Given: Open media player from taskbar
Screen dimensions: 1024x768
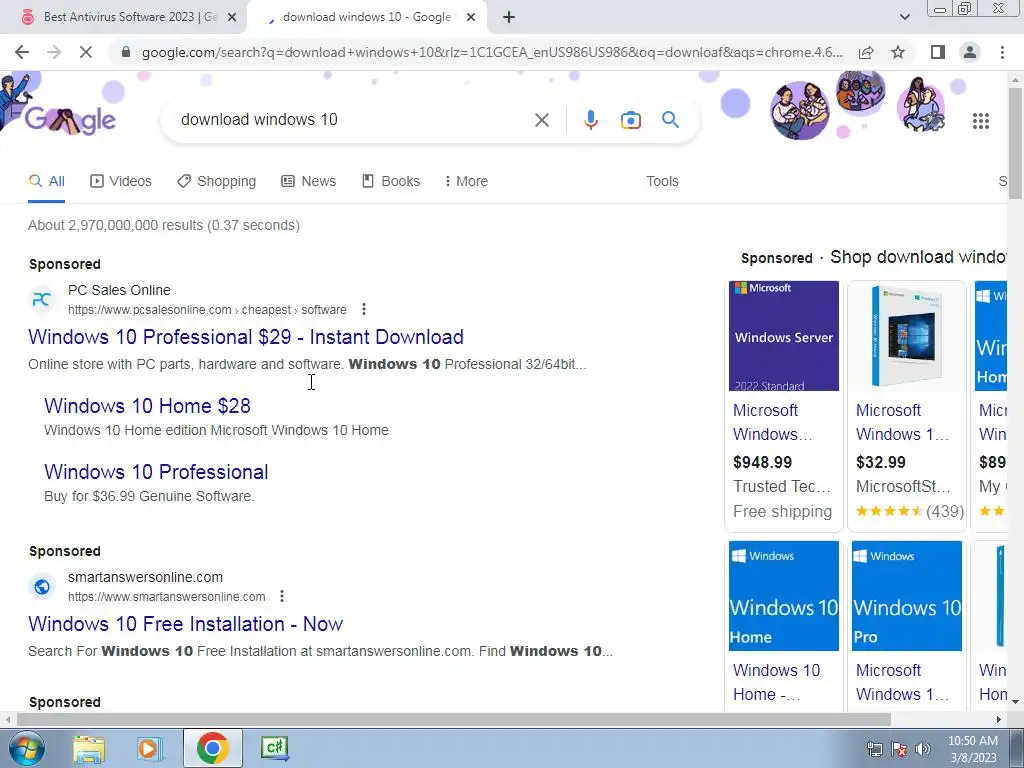Looking at the screenshot, I should [x=149, y=748].
